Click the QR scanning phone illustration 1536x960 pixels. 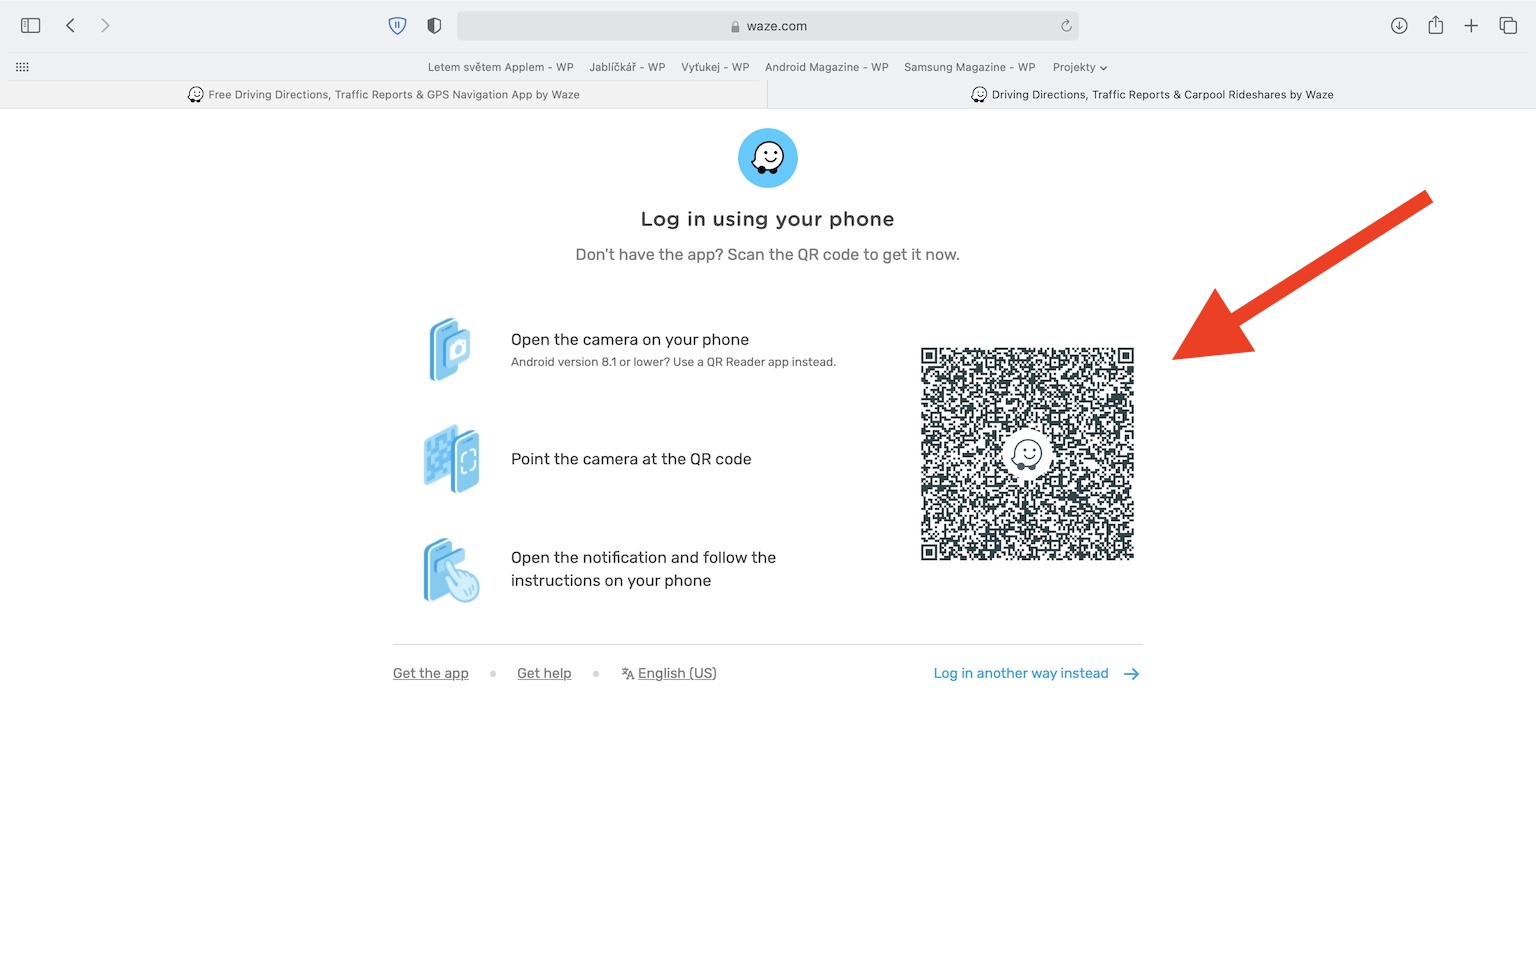point(452,459)
